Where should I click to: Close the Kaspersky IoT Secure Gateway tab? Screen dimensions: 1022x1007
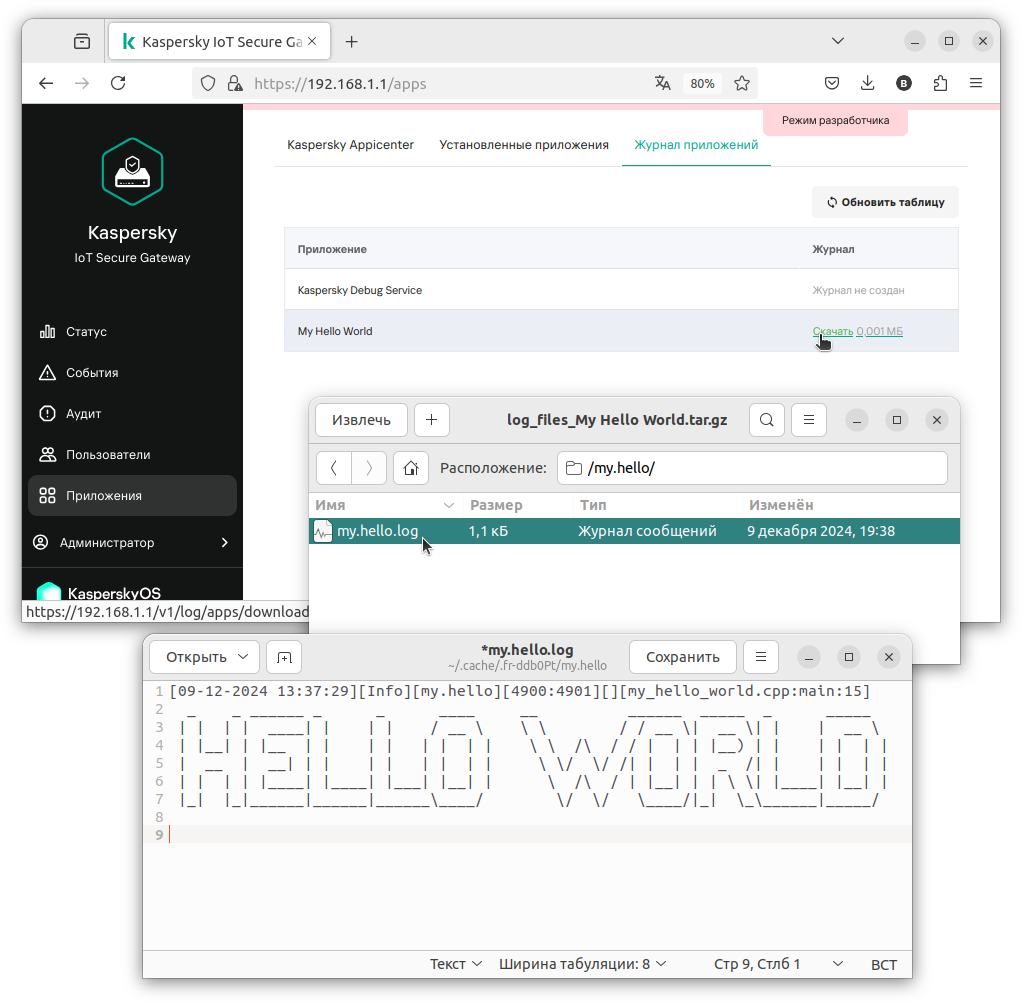click(x=312, y=41)
